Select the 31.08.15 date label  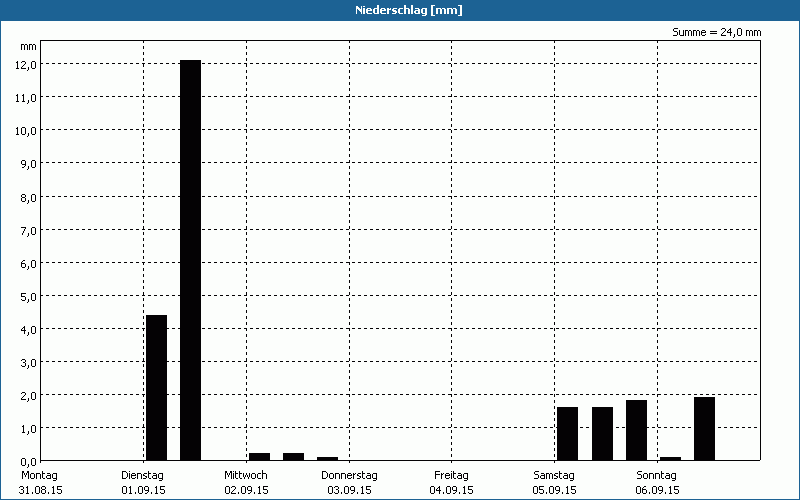tap(40, 490)
